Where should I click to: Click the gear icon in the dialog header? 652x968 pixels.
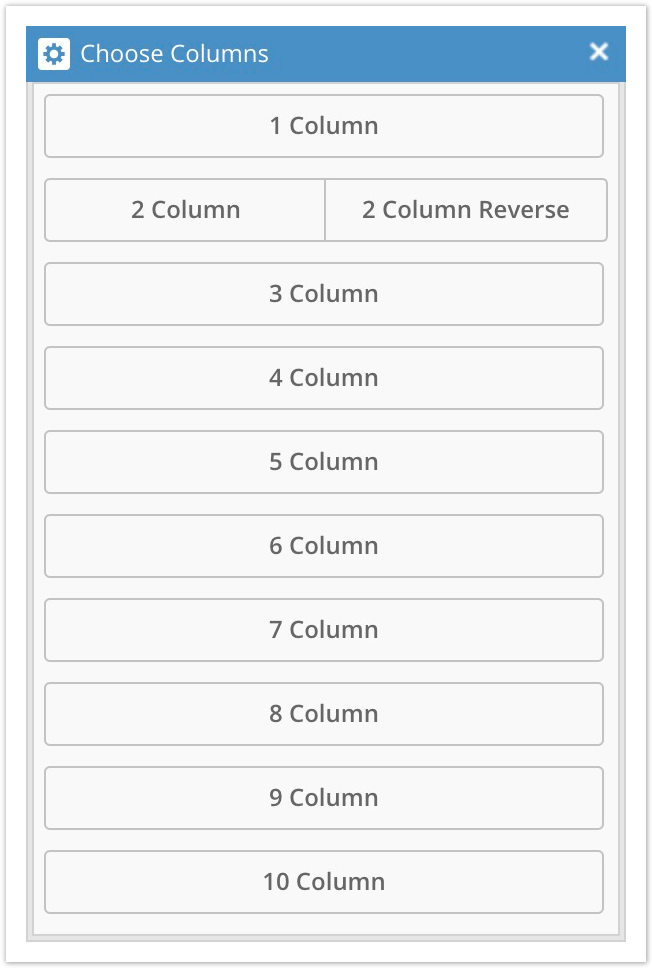[x=53, y=54]
